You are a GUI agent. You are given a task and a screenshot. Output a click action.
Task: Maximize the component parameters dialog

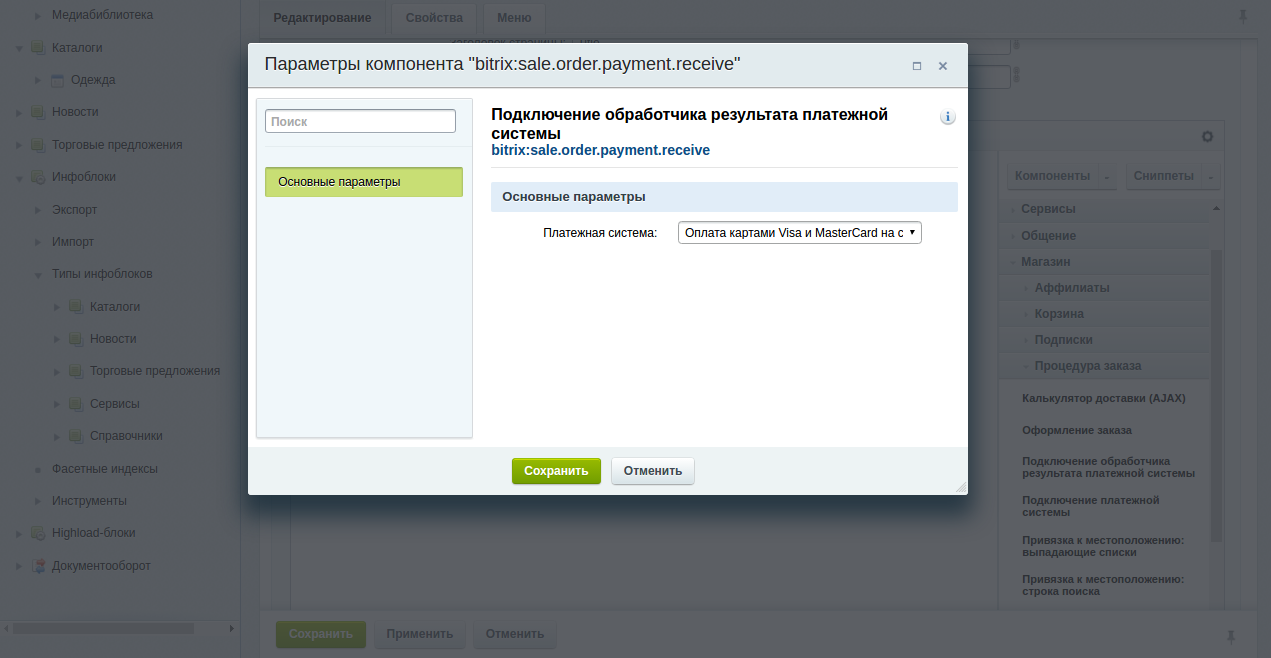click(x=916, y=66)
